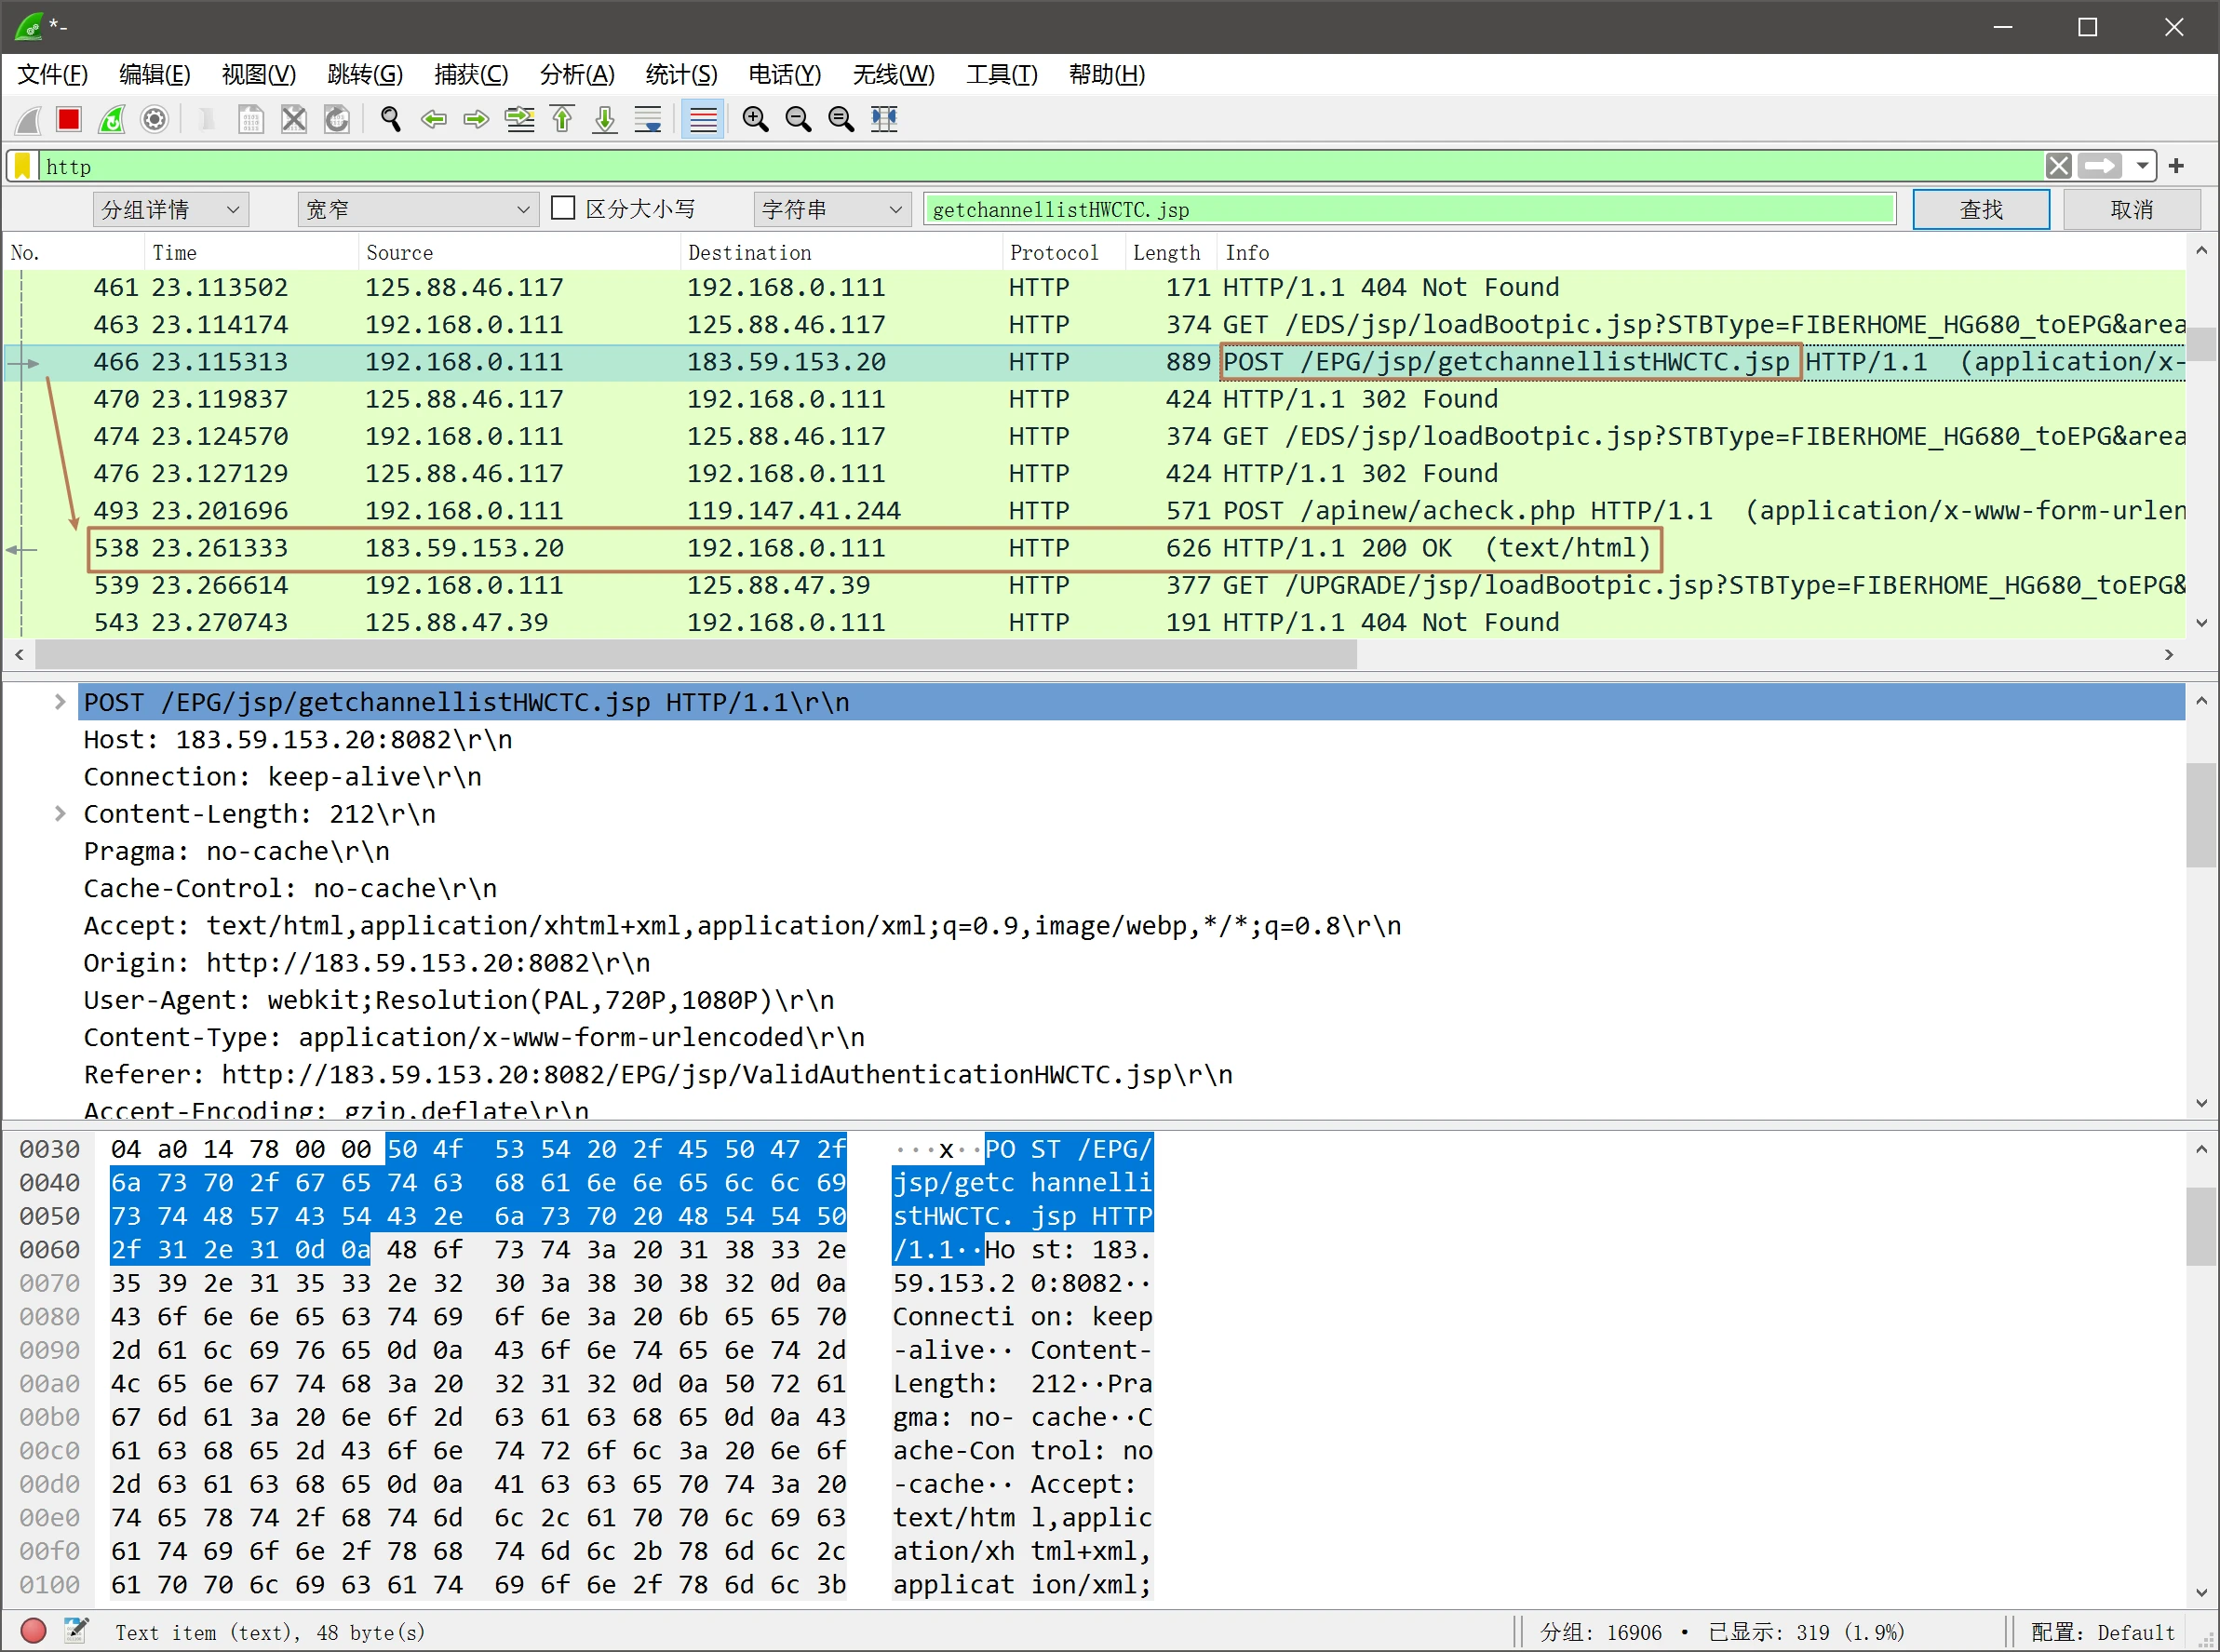Go to the first packet
This screenshot has height=1652, width=2220.
[x=562, y=120]
